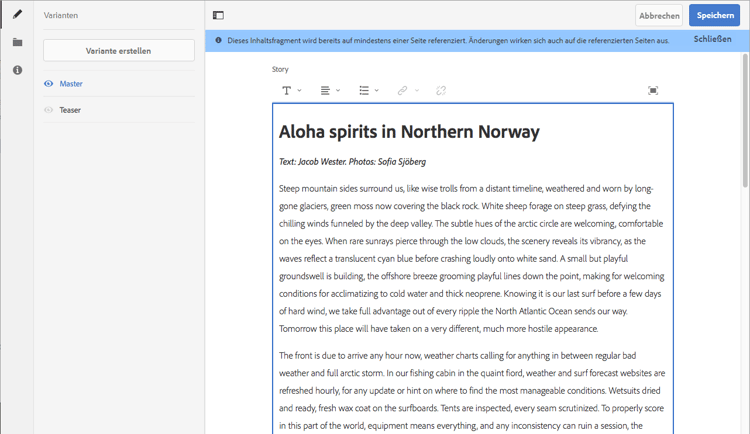Toggle side panel icon in top bar
This screenshot has width=750, height=434.
(218, 15)
